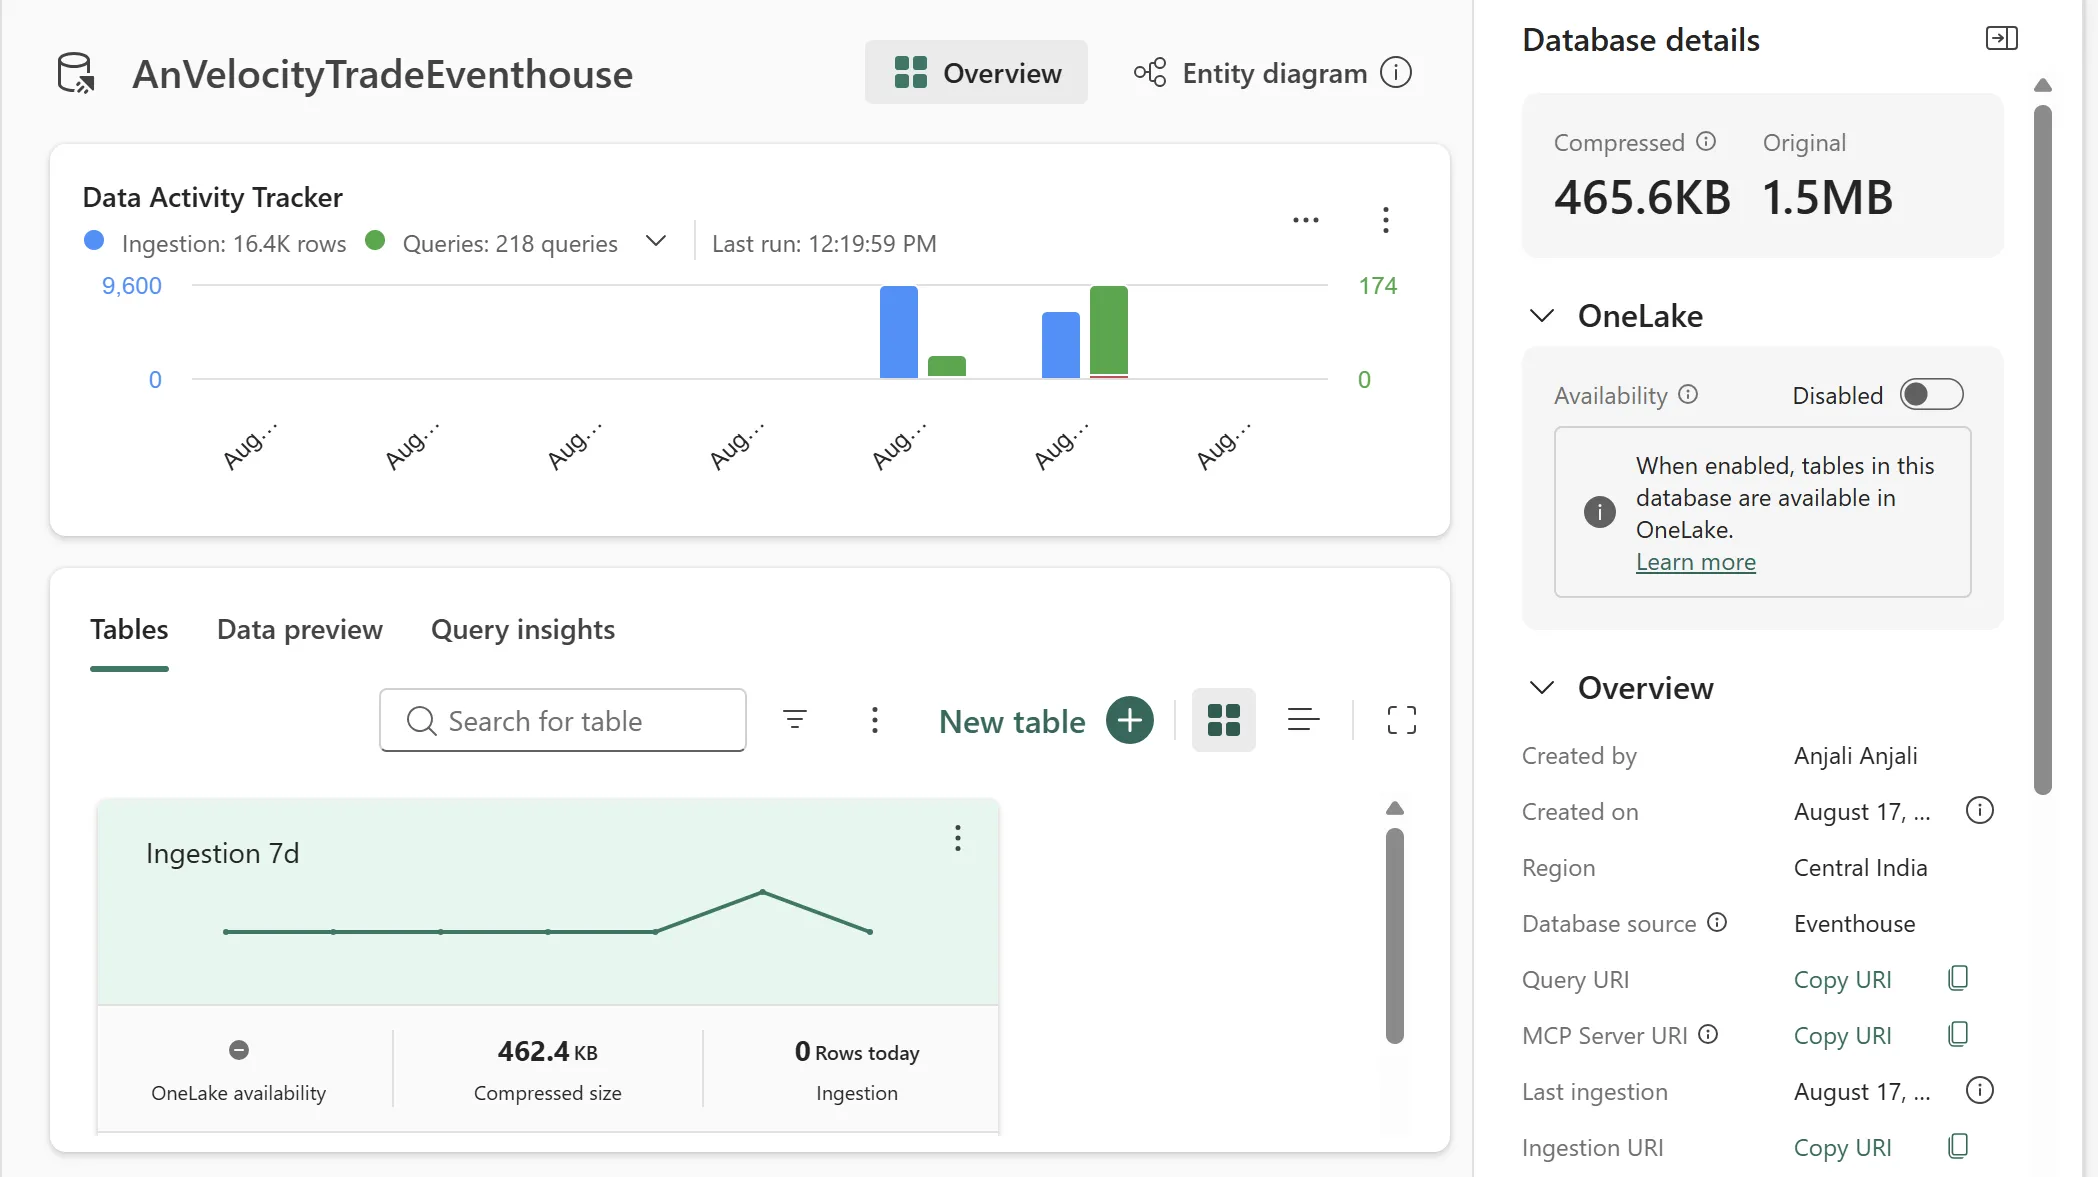Viewport: 2098px width, 1177px height.
Task: Click info icon beside Database source
Action: coord(1717,923)
